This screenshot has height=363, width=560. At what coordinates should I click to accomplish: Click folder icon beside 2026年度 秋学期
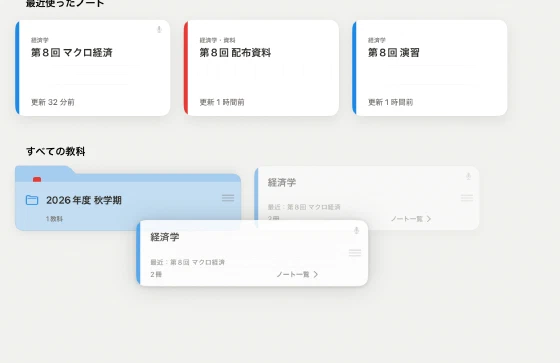click(32, 200)
